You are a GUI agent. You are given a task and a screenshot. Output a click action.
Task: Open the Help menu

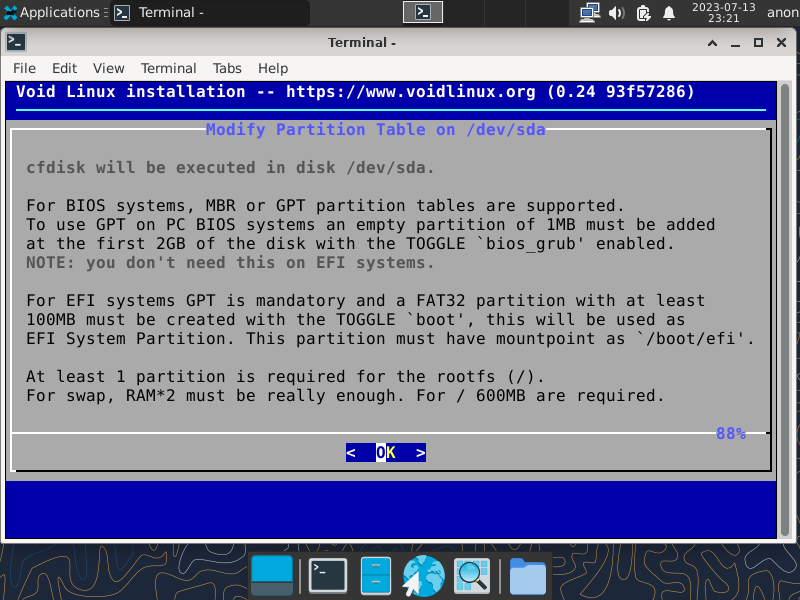click(273, 68)
